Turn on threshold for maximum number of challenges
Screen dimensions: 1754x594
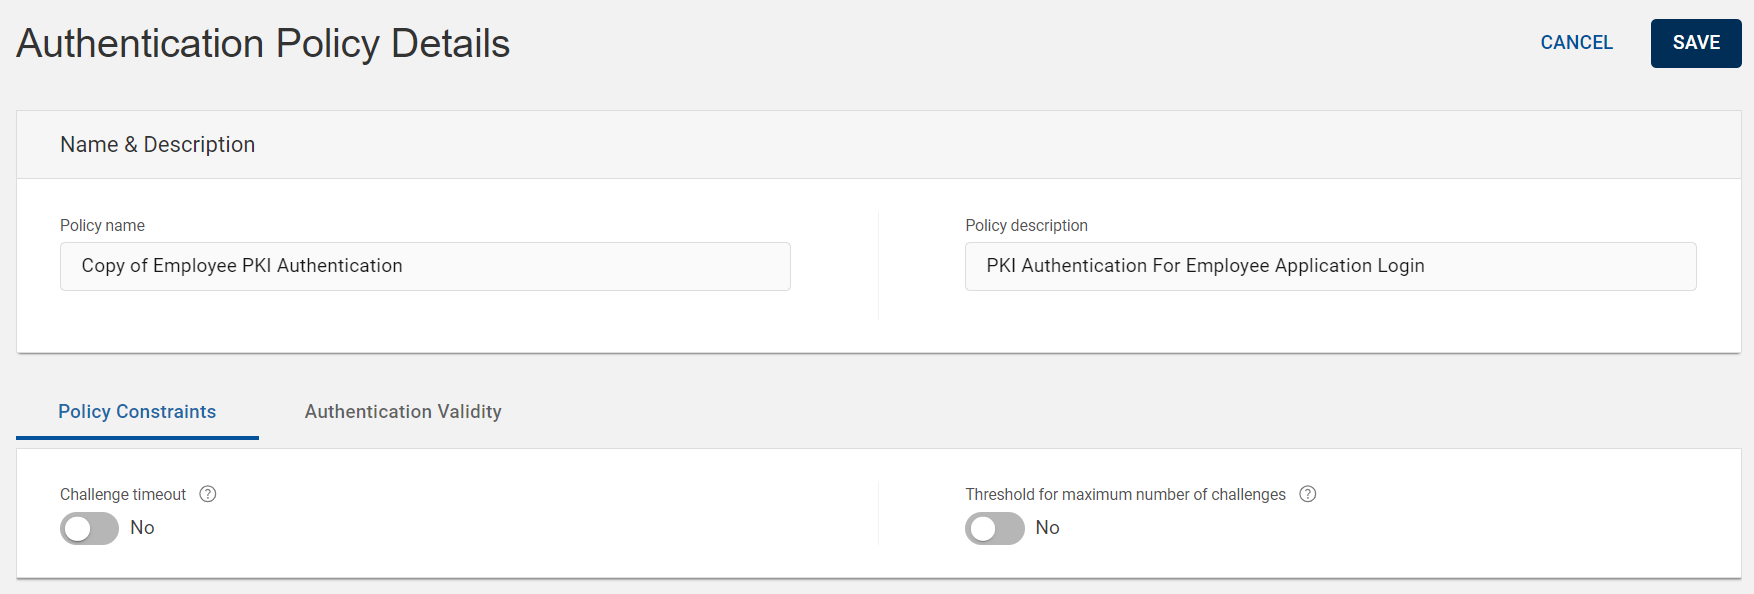[x=995, y=528]
